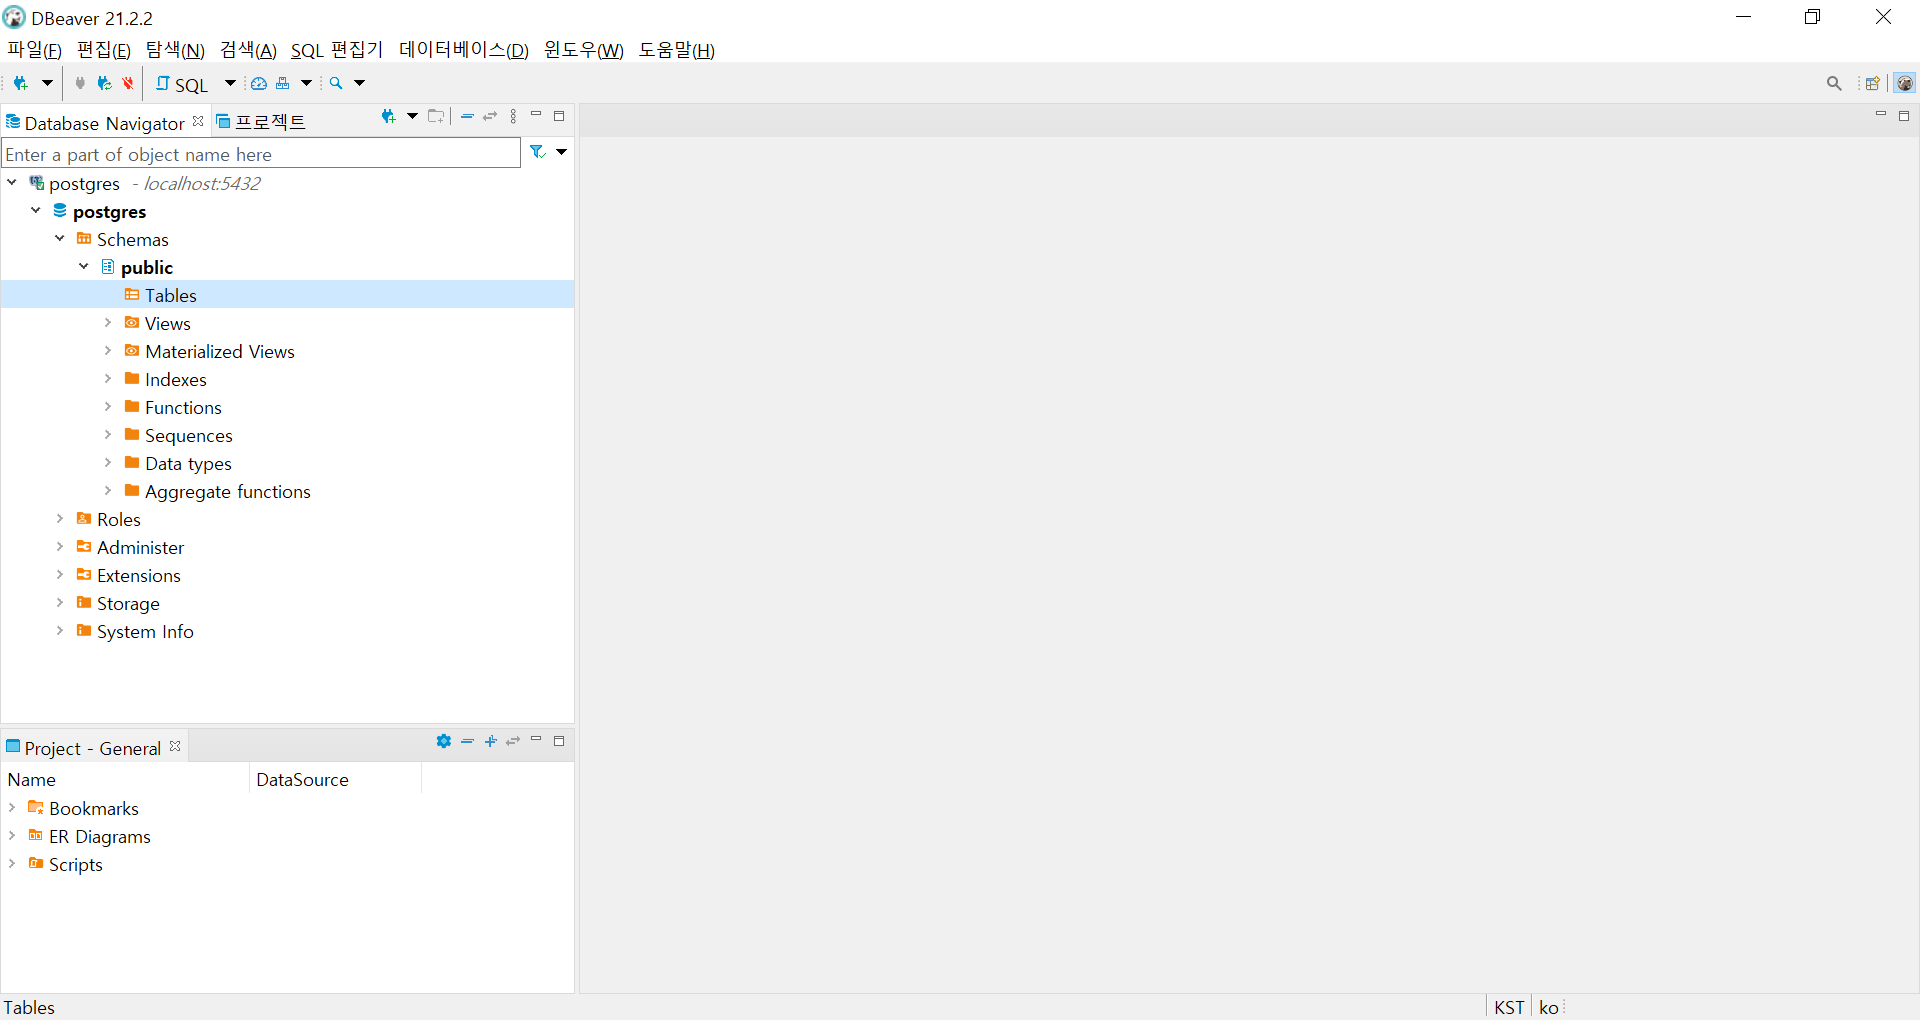The image size is (1920, 1020).
Task: Expand the Sequences folder
Action: (x=108, y=435)
